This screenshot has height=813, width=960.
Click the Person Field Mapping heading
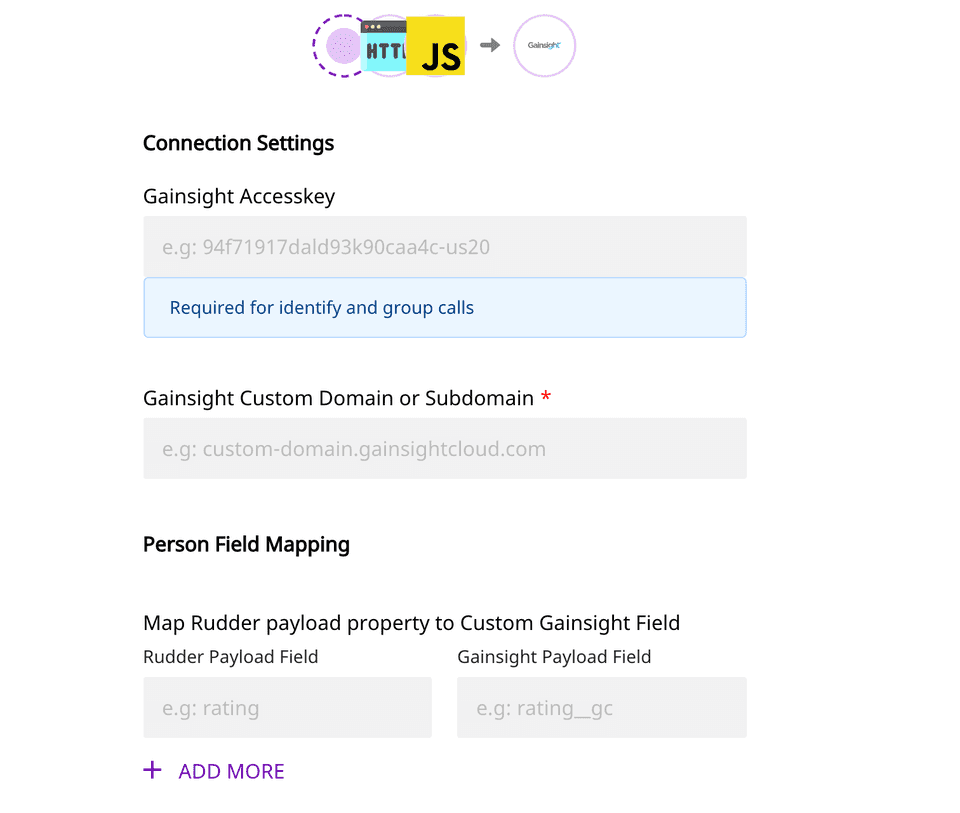[246, 544]
